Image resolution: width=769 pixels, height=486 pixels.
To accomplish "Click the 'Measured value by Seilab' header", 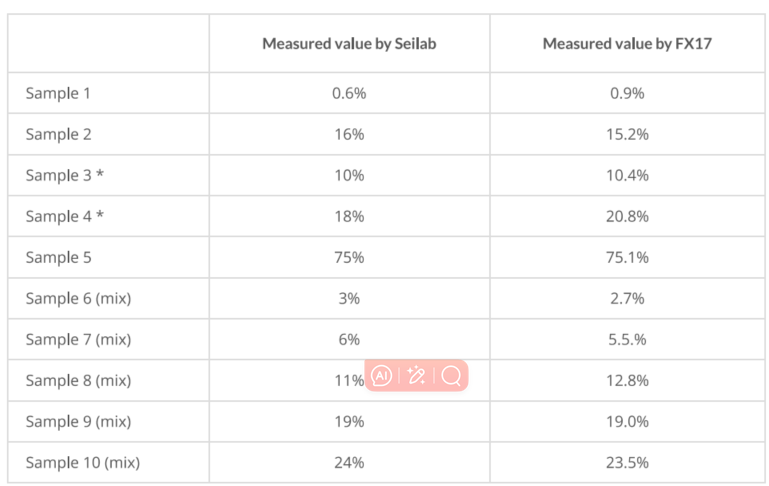I will click(x=349, y=44).
